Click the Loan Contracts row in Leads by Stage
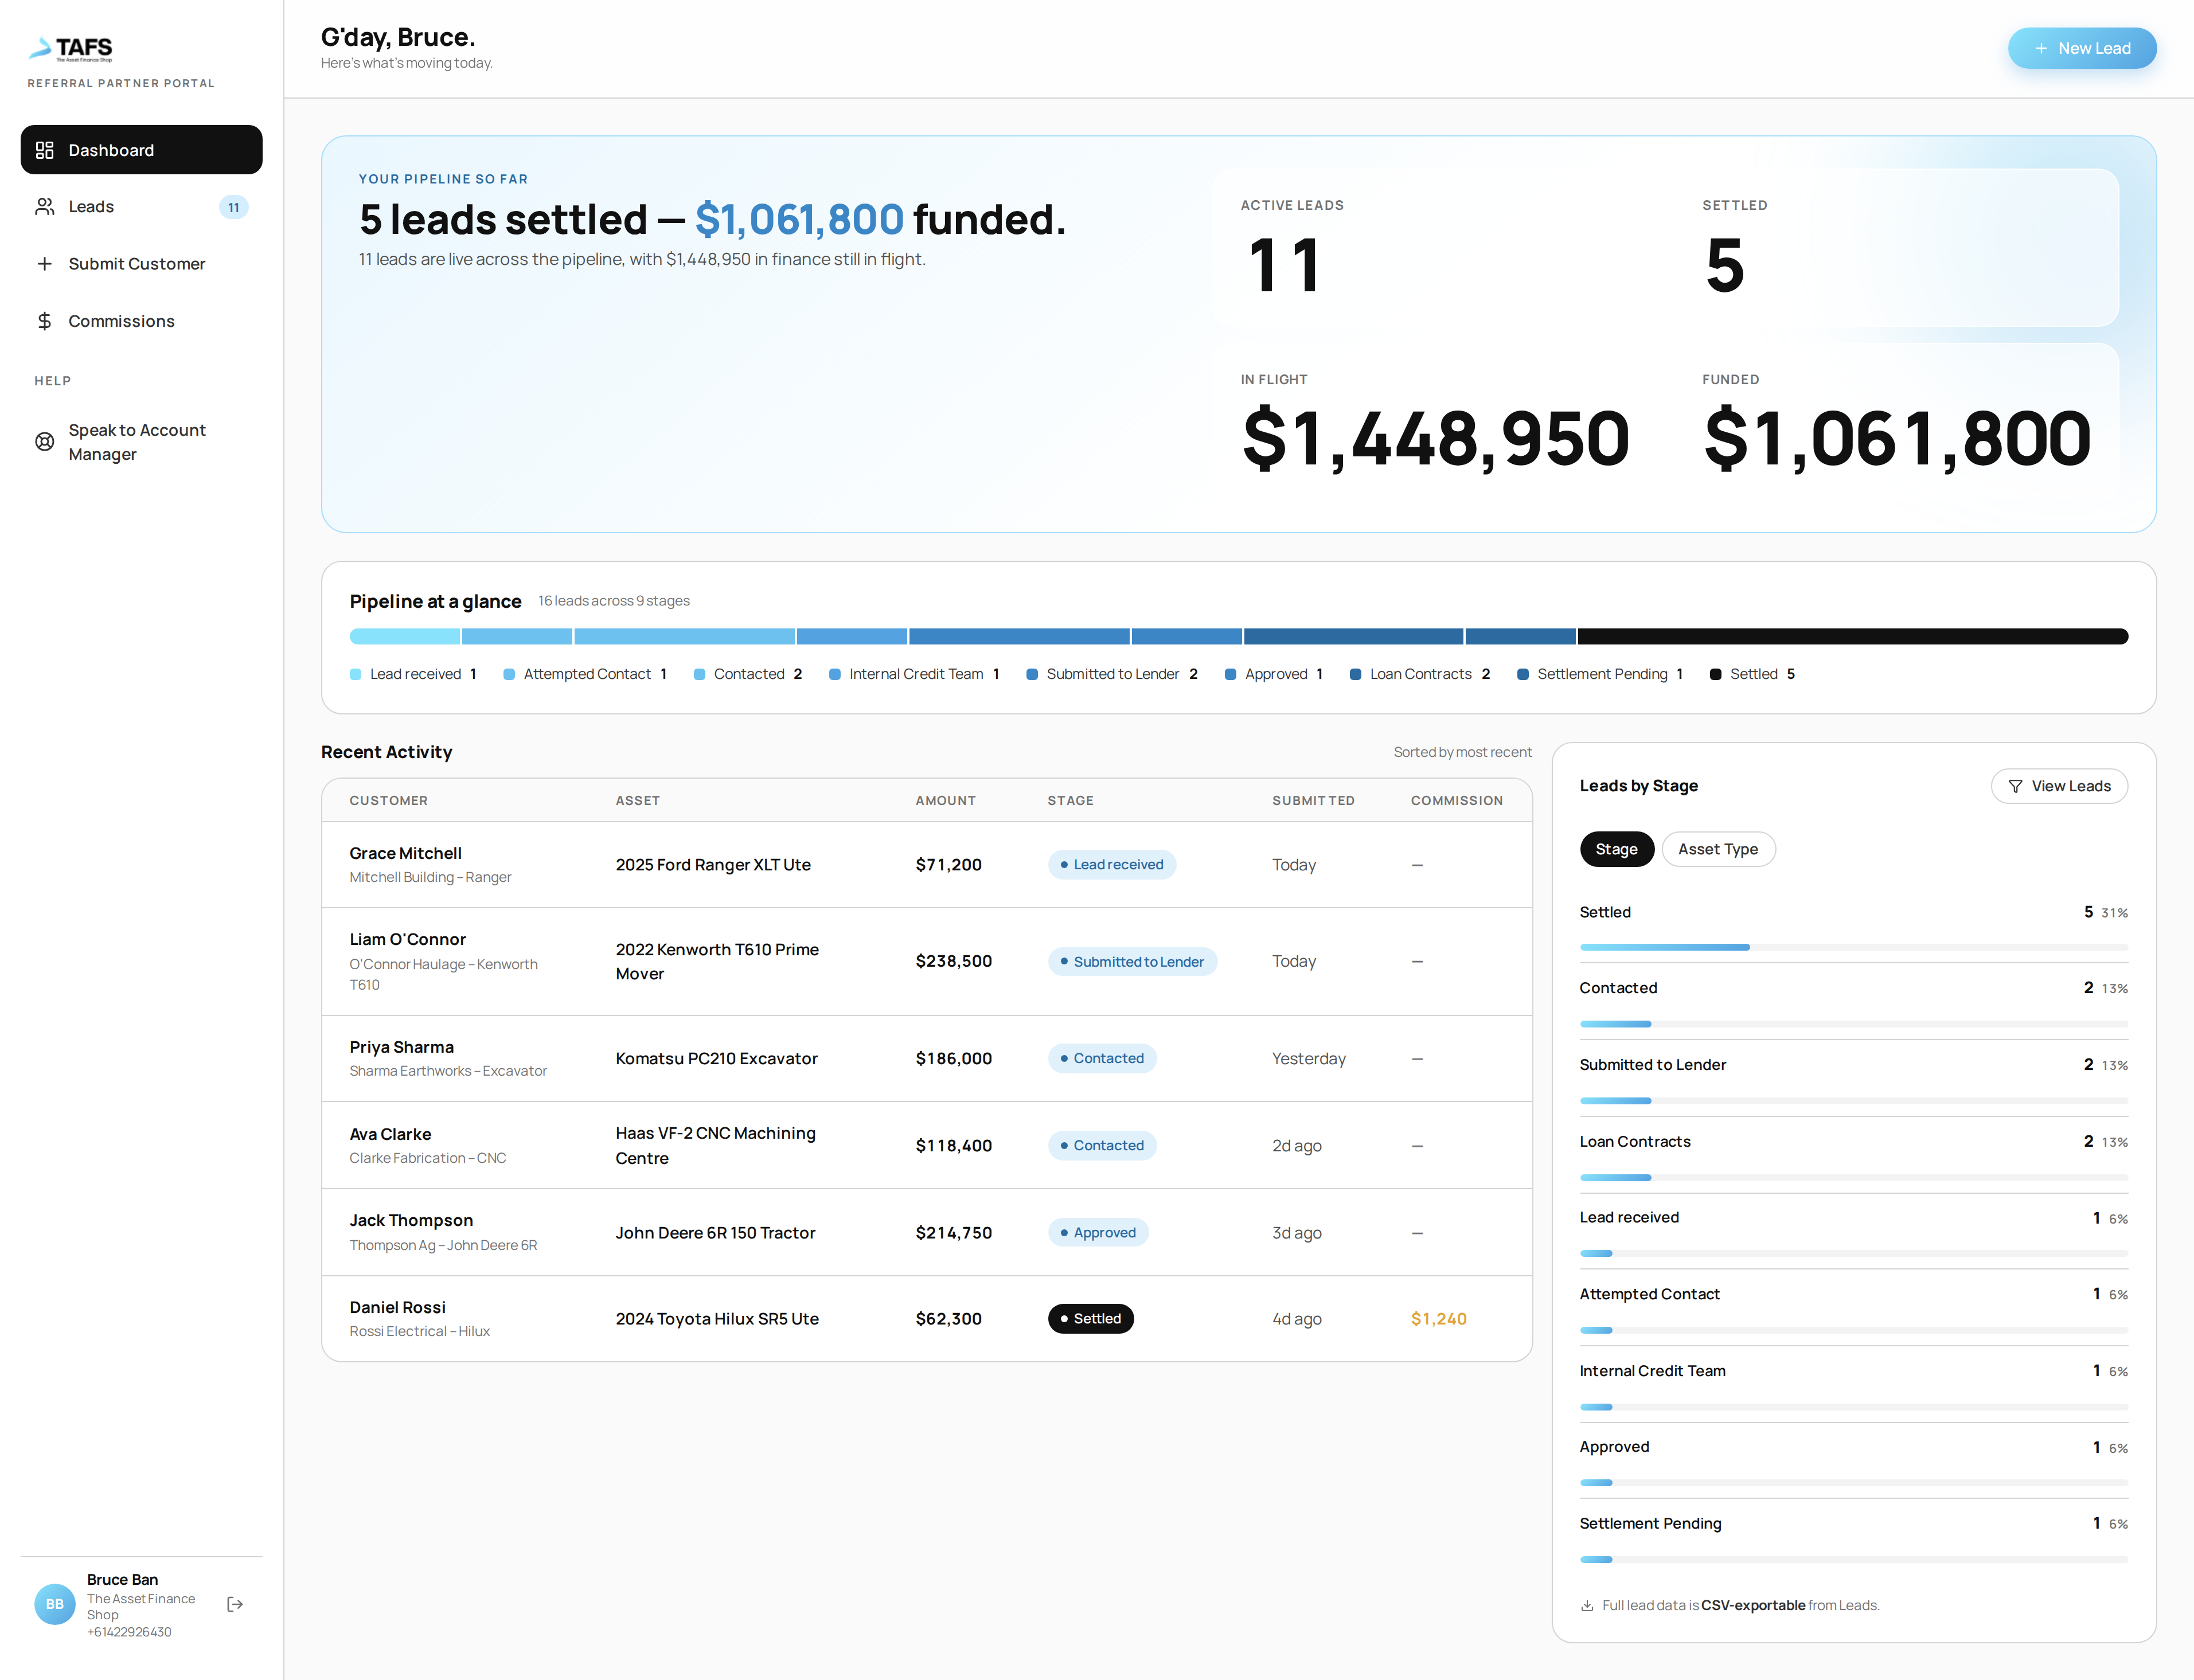This screenshot has width=2194, height=1680. [x=1853, y=1155]
